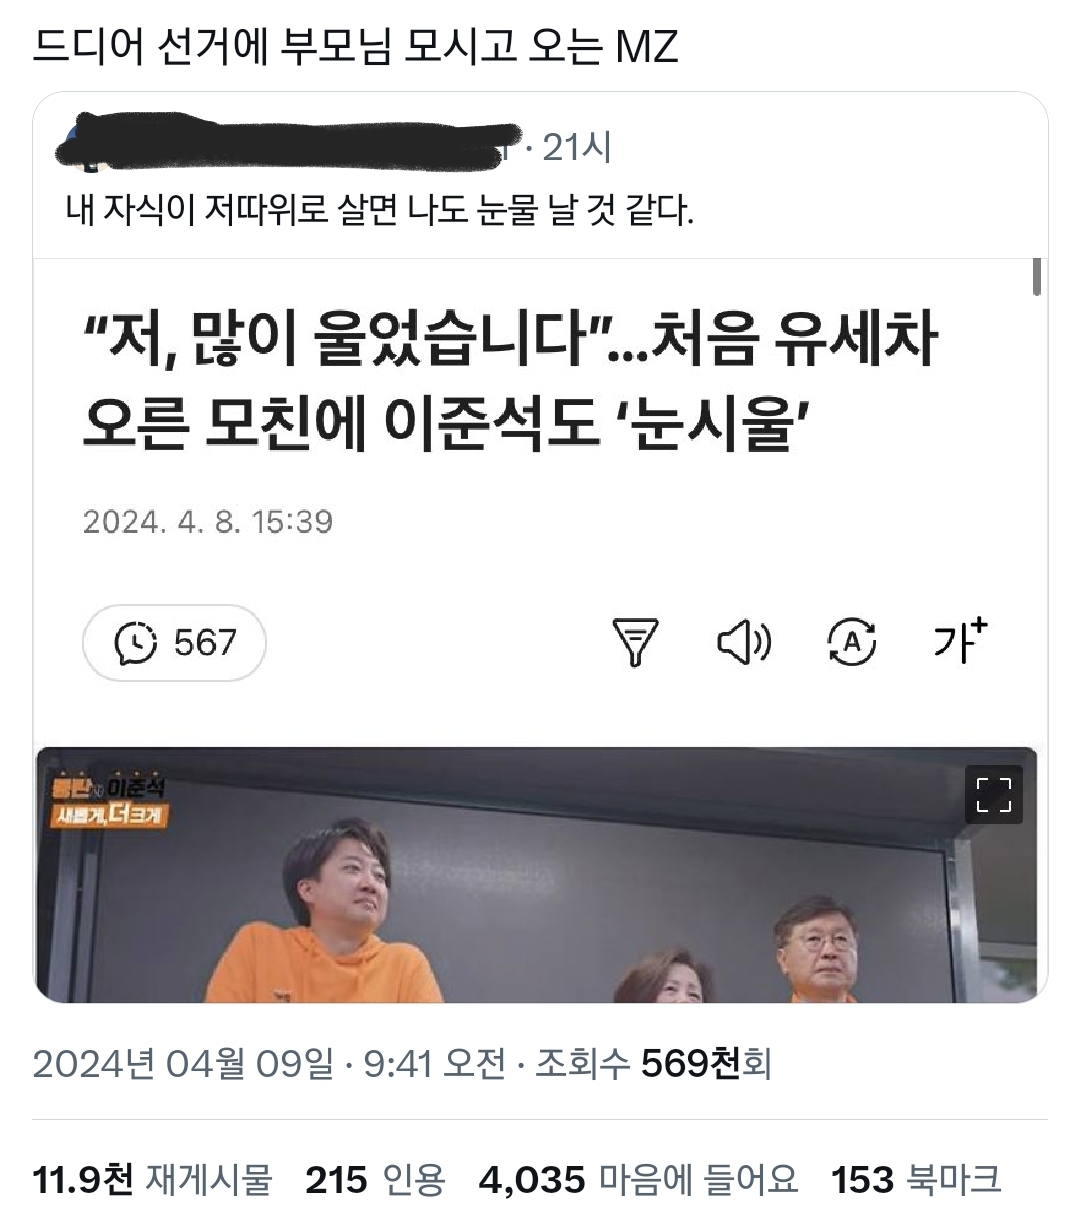
Task: Show the 4,035 마음에 들어요 likes
Action: click(x=639, y=1180)
